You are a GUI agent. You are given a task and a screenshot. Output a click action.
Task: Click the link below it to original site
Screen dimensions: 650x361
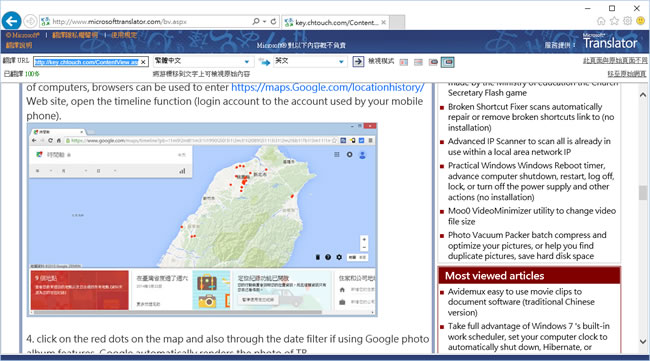tap(627, 74)
